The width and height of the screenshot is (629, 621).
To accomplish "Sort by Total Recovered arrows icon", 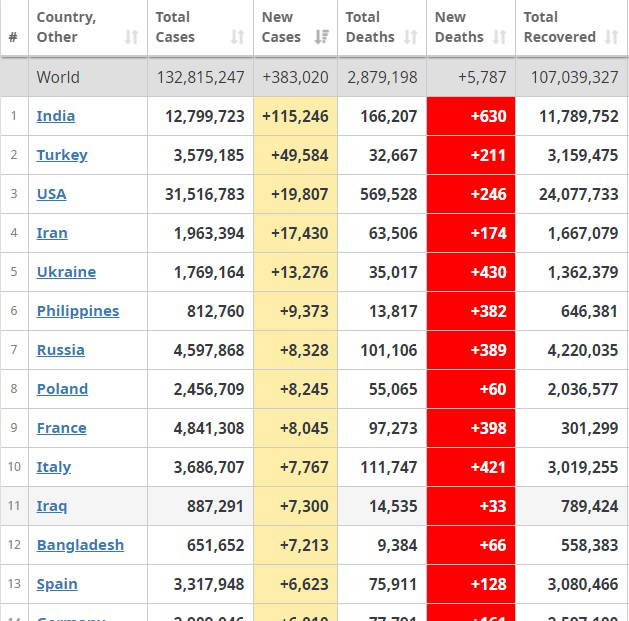I will pos(613,37).
